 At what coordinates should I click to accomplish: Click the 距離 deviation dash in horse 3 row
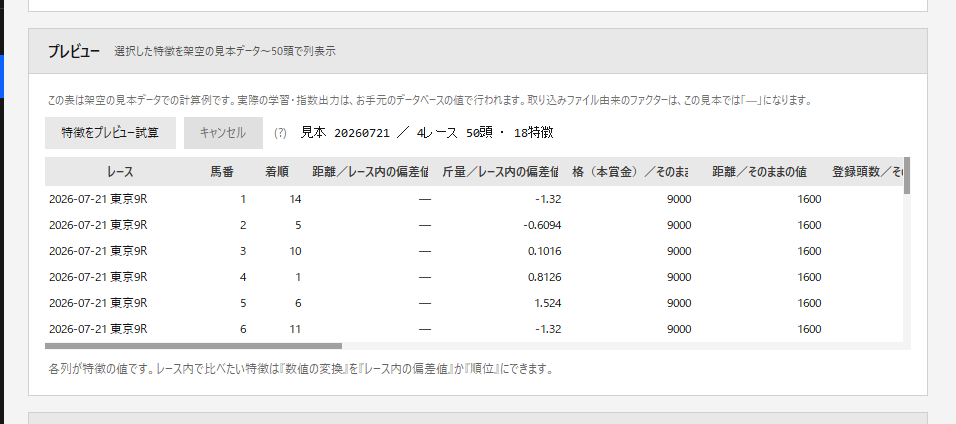(x=425, y=251)
